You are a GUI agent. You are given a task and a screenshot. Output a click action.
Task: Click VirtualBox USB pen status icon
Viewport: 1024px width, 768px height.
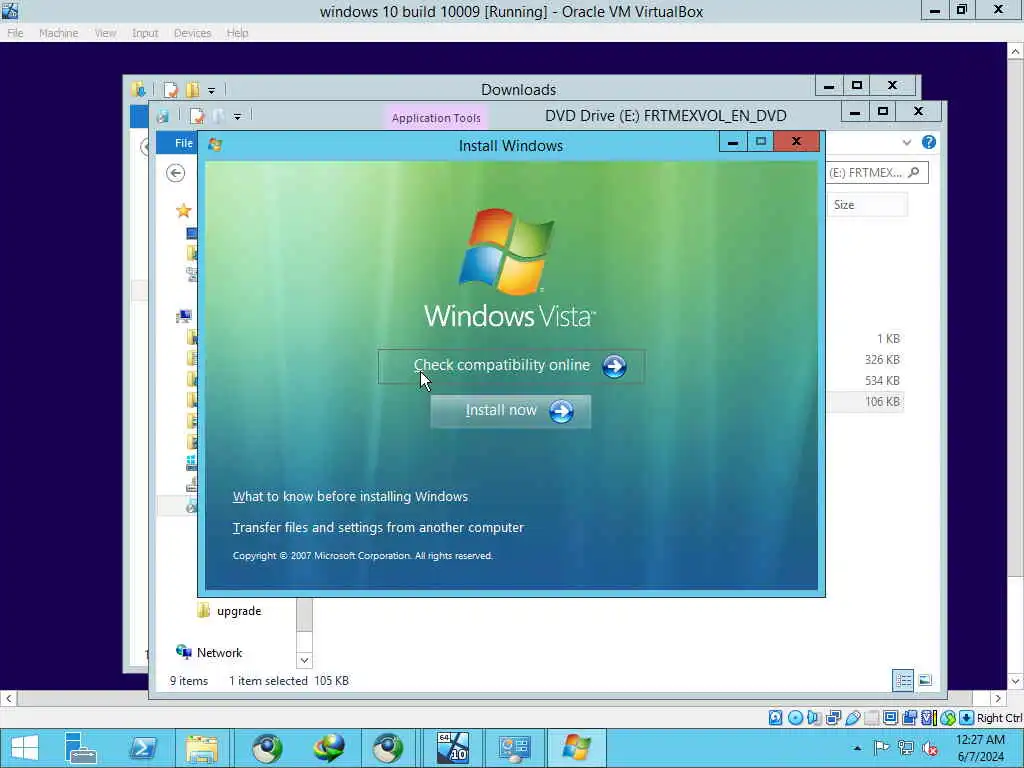(852, 718)
